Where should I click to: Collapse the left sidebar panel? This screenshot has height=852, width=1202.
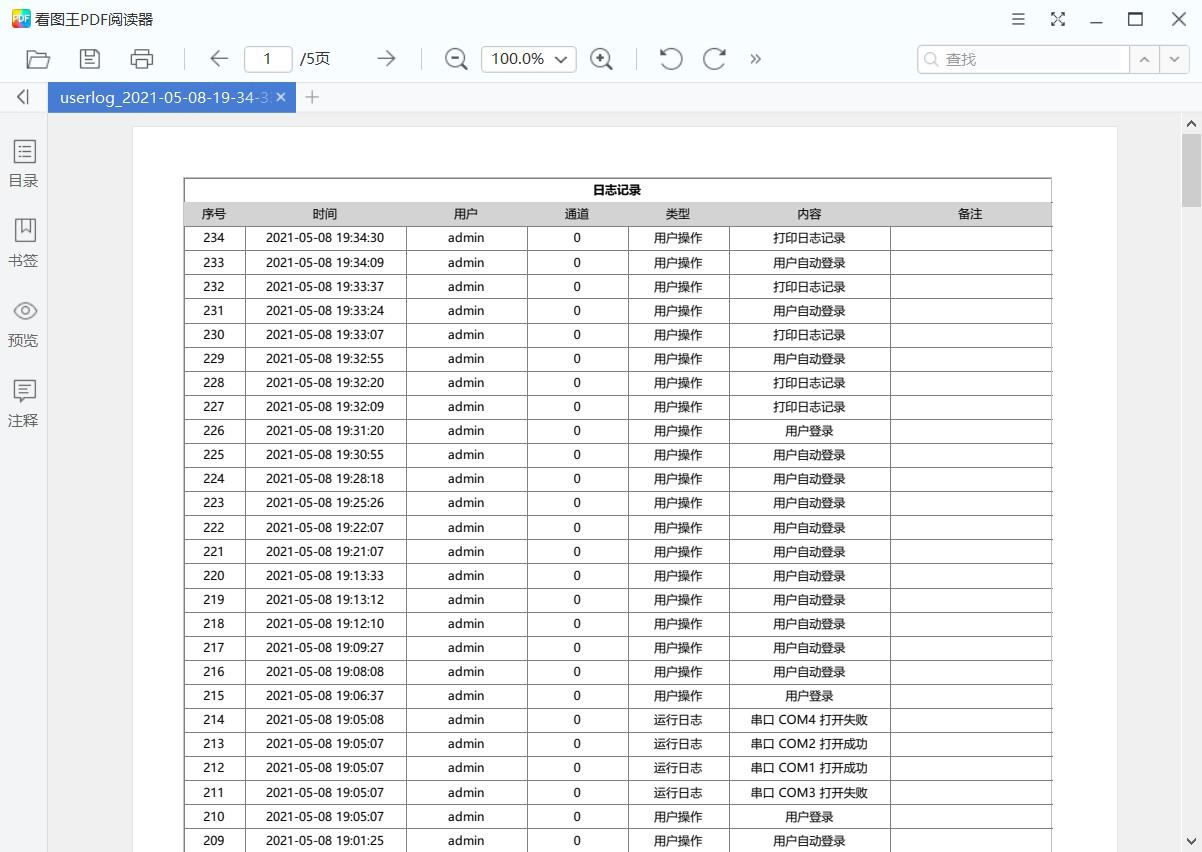click(x=23, y=97)
